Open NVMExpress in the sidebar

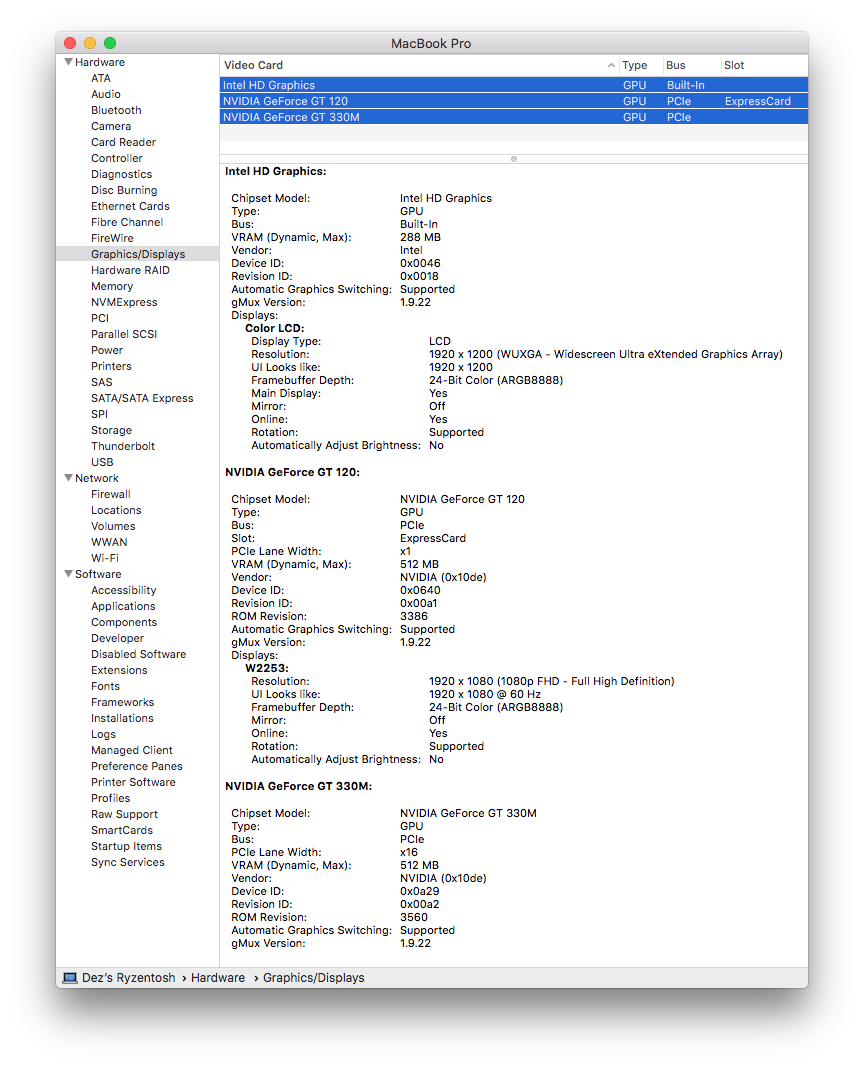124,302
